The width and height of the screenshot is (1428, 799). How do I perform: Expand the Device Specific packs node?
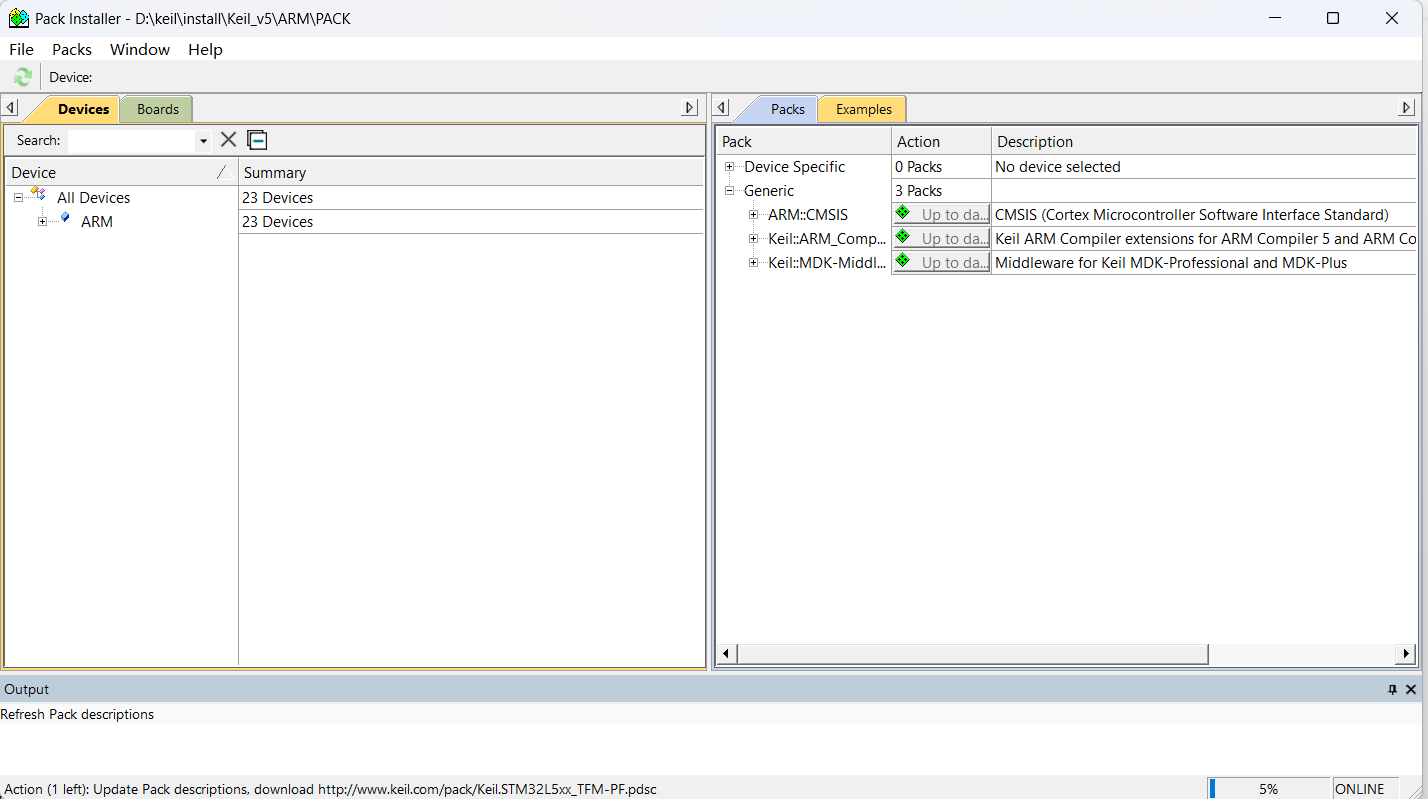click(x=730, y=167)
